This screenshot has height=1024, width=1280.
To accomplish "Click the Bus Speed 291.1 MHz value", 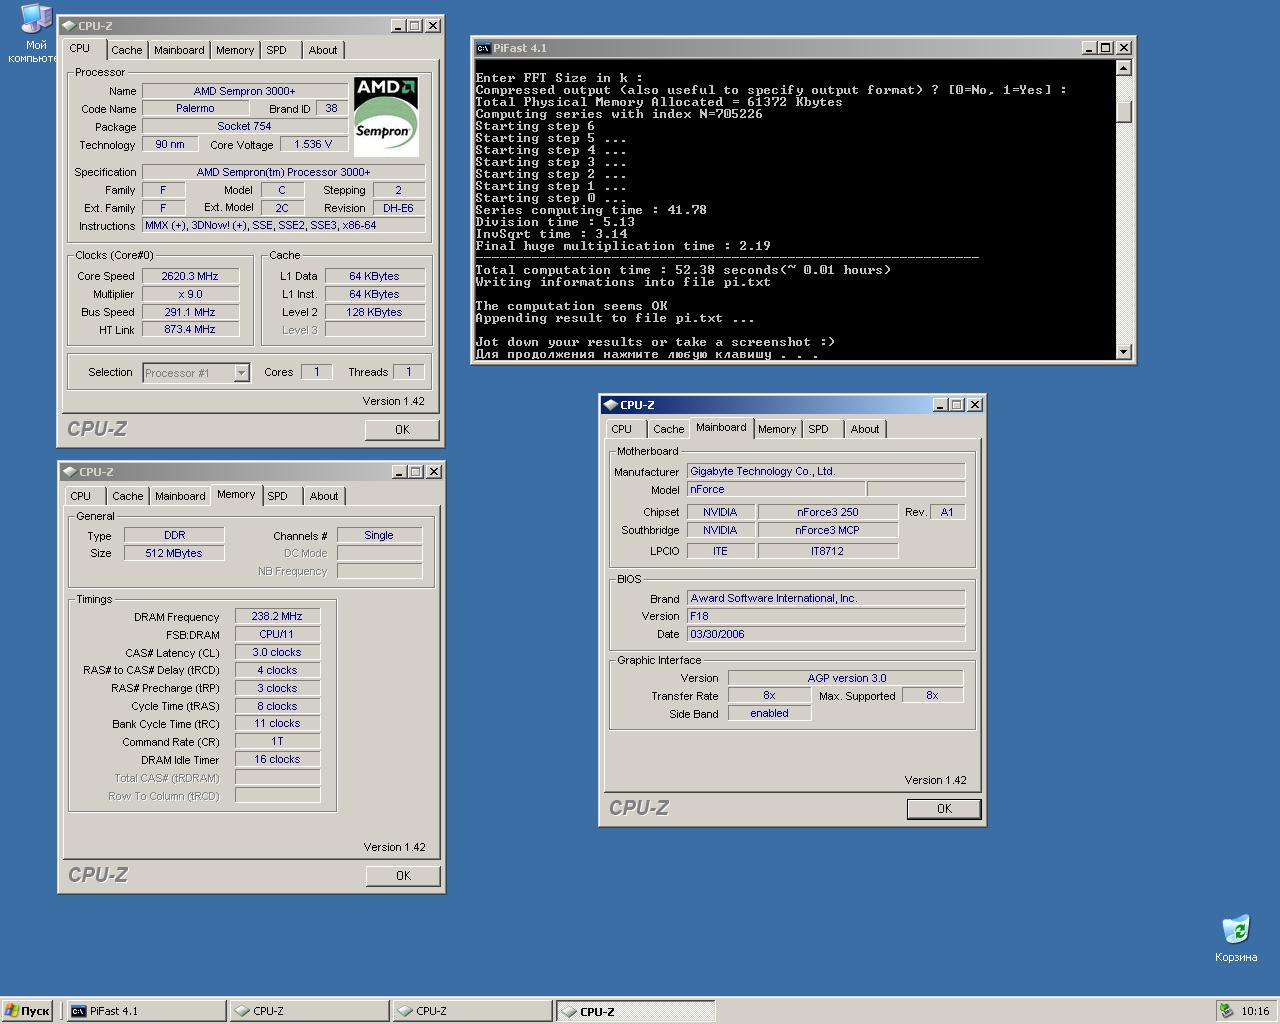I will pyautogui.click(x=190, y=312).
